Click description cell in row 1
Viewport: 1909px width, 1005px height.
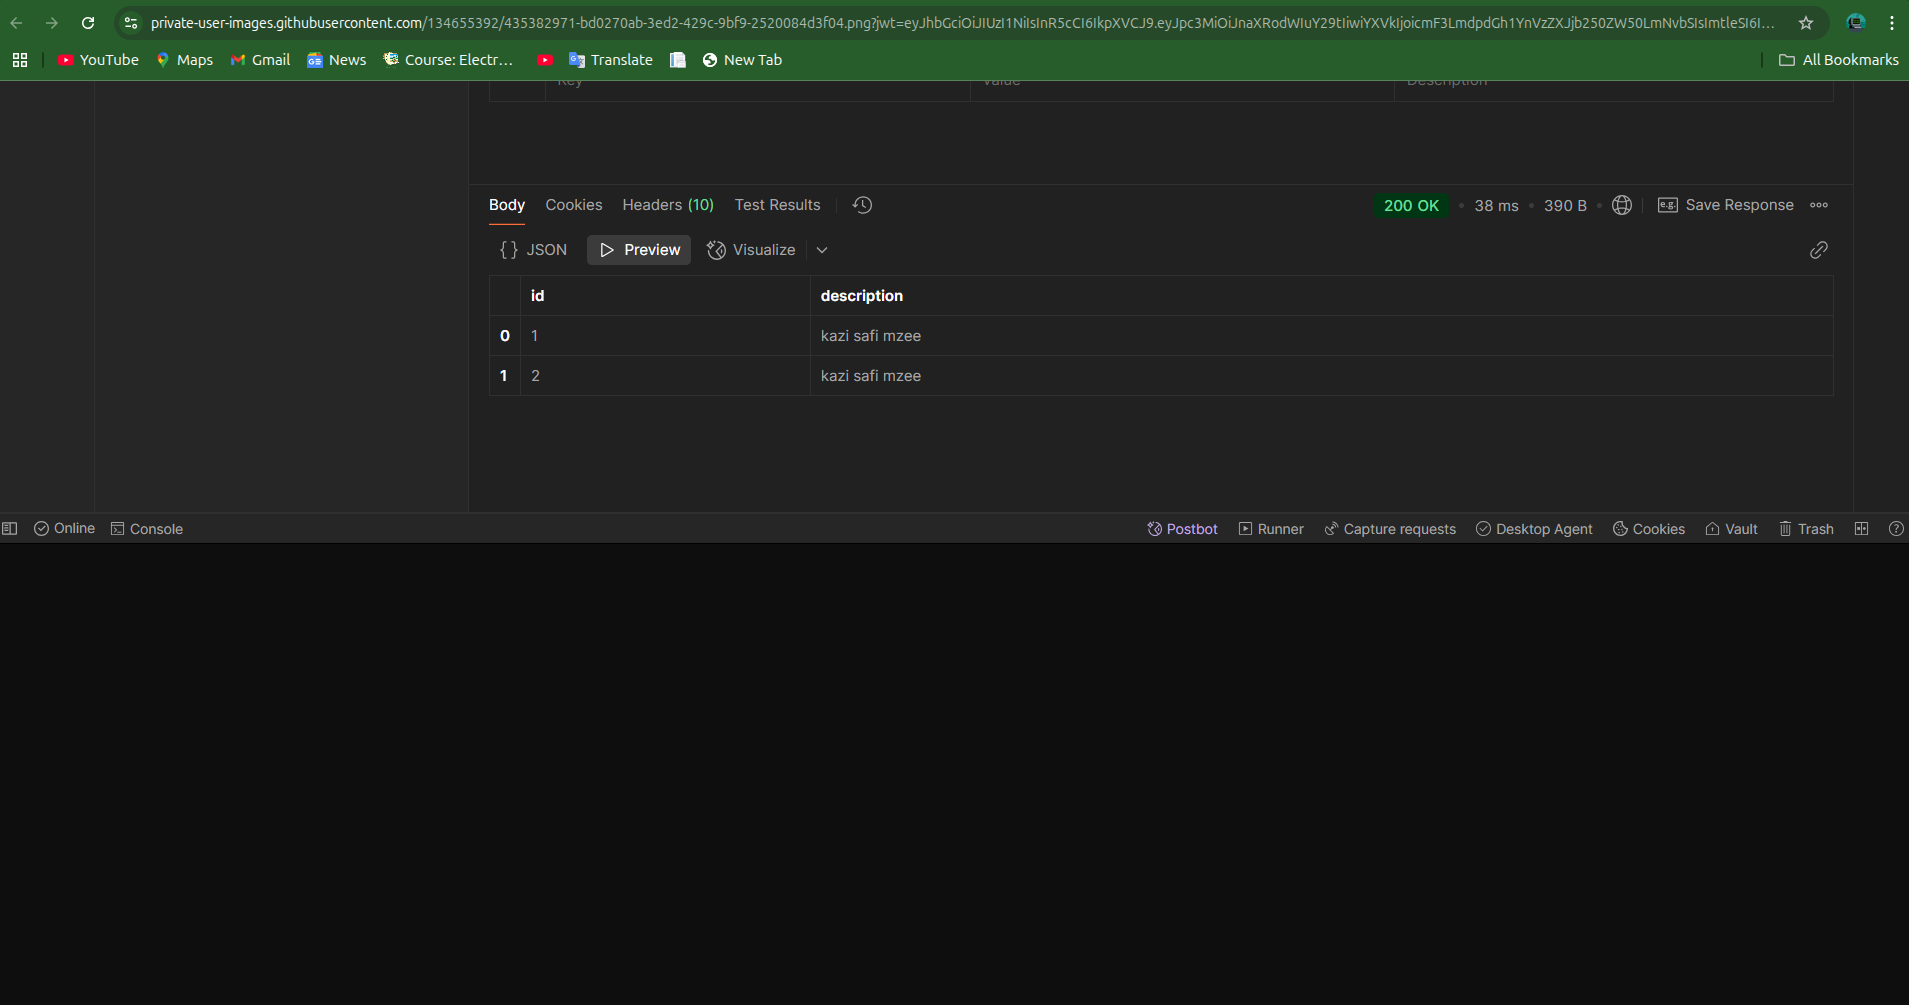pos(1321,376)
